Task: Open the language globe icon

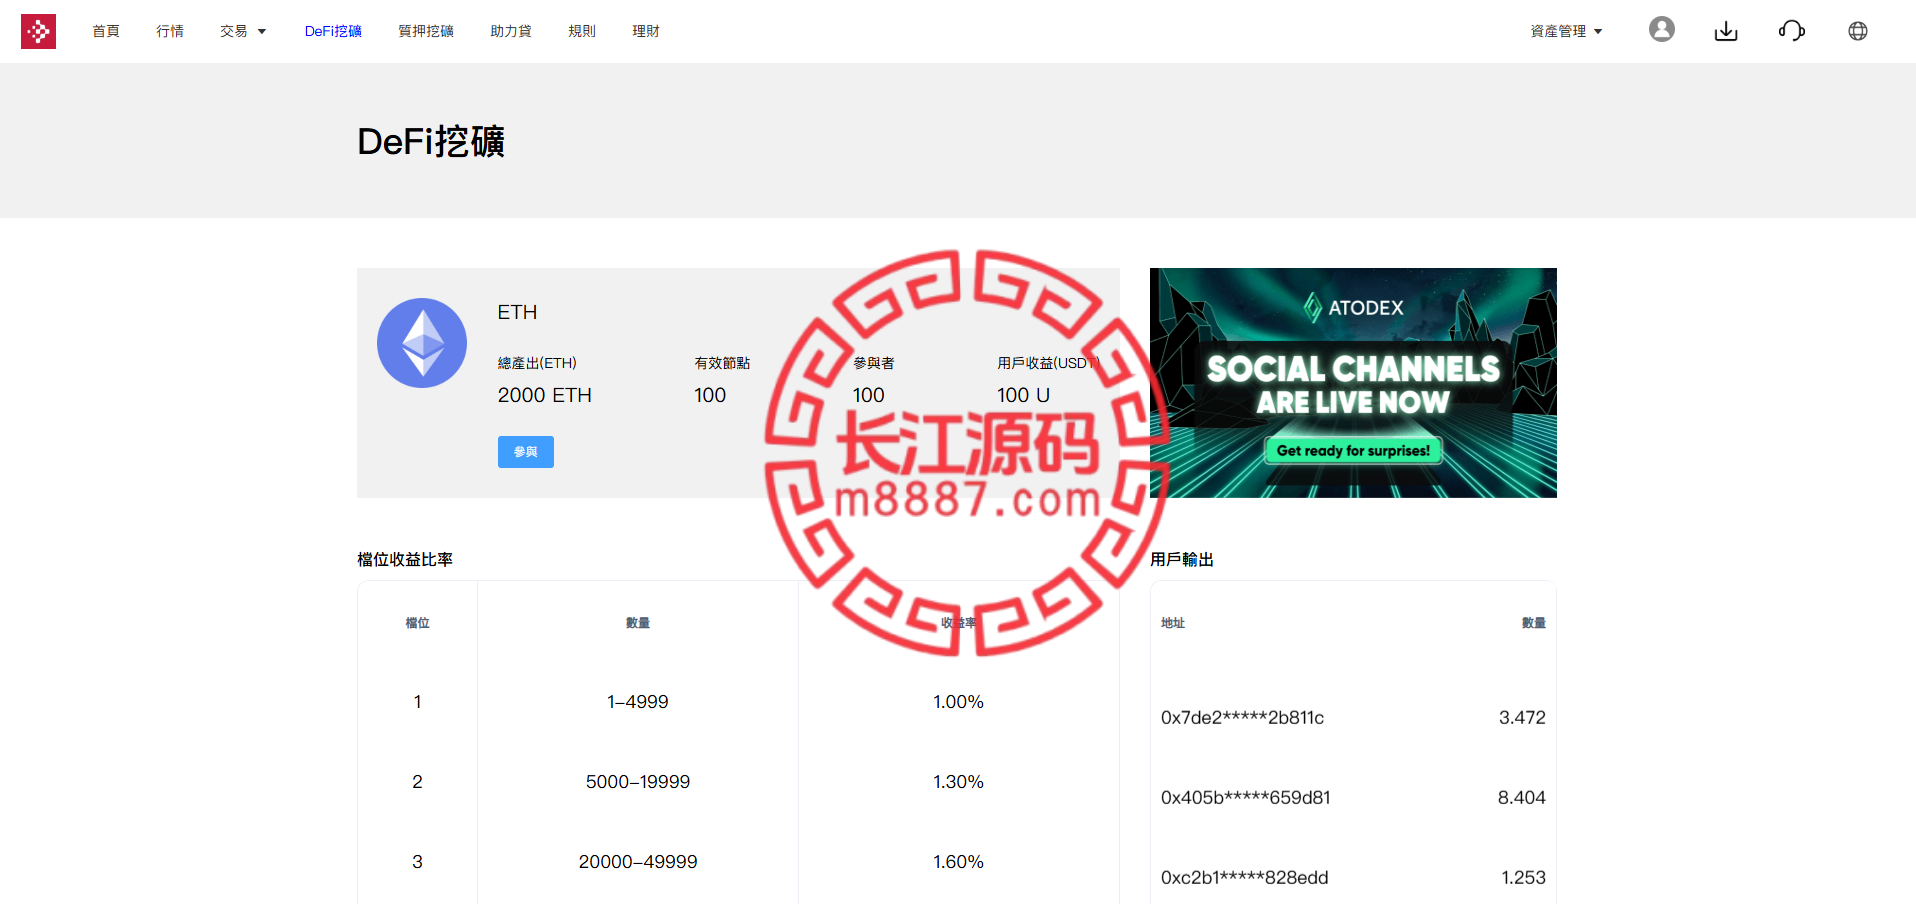Action: coord(1858,31)
